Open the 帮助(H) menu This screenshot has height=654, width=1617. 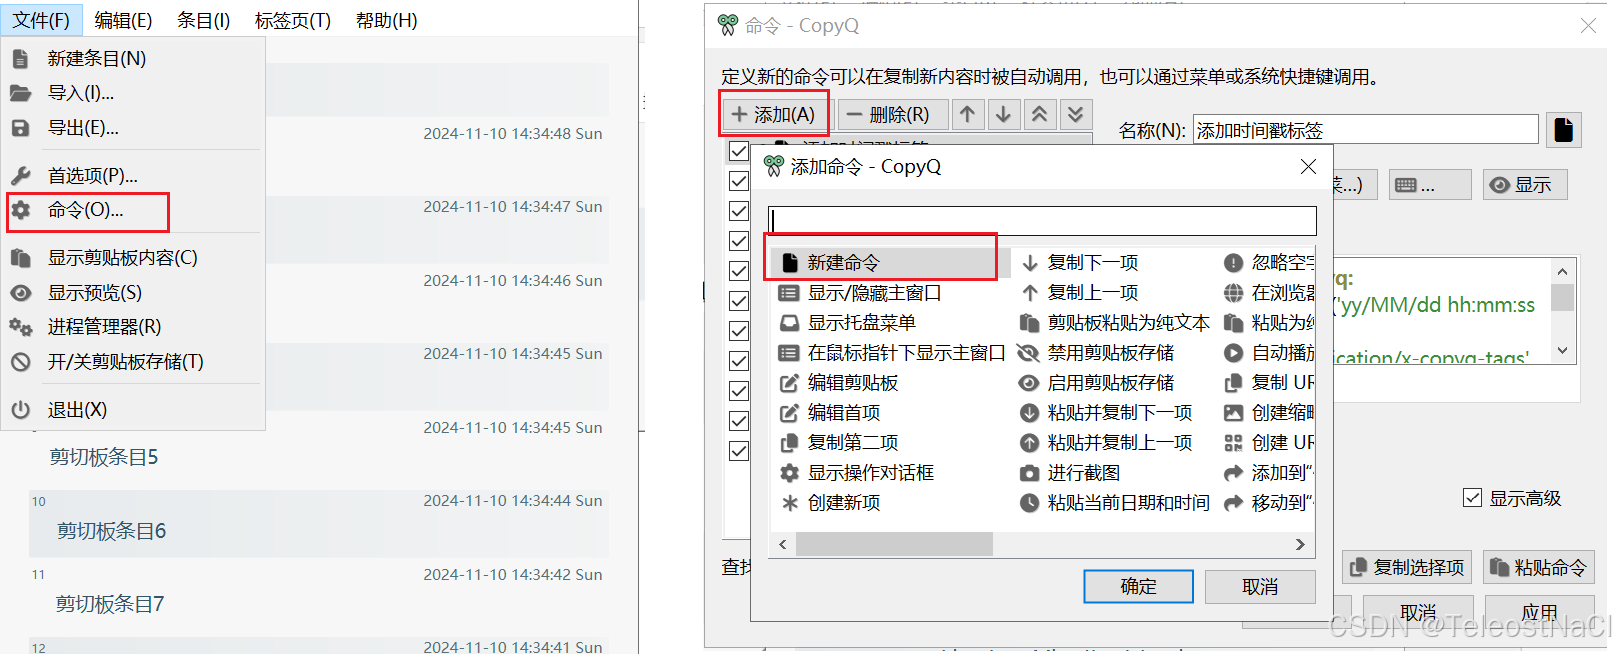[x=387, y=20]
